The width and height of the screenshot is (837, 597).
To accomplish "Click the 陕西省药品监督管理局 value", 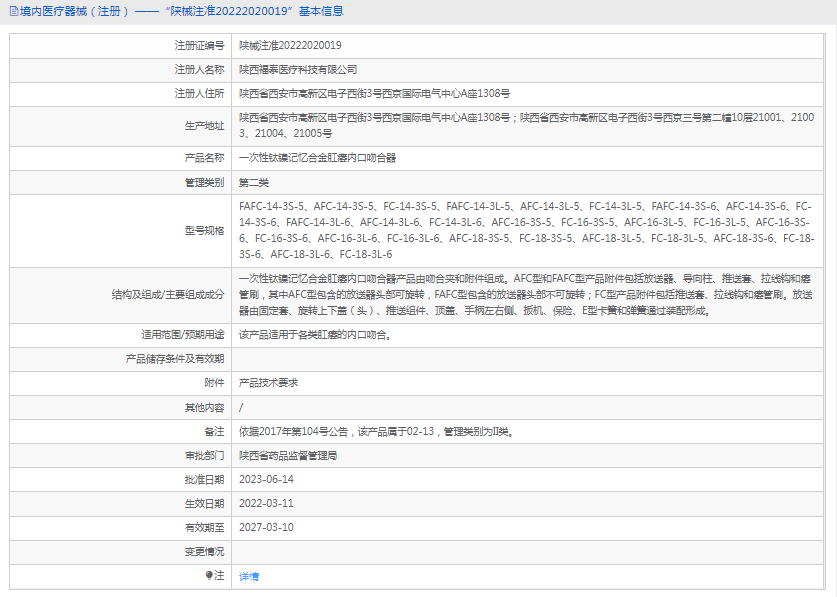I will pos(288,455).
